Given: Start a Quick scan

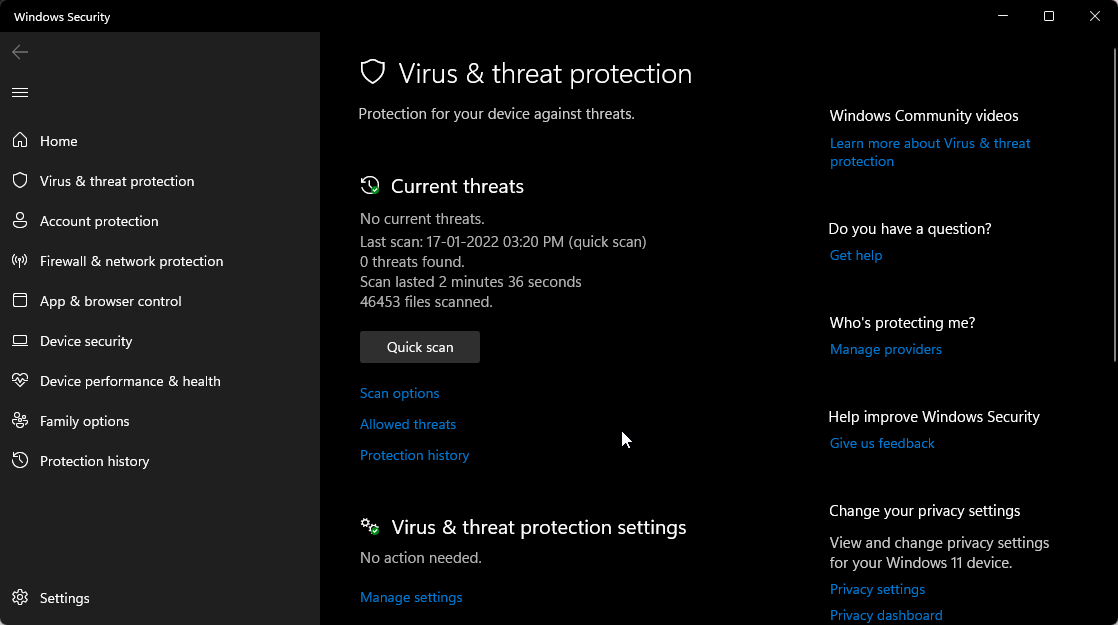Looking at the screenshot, I should click(x=419, y=346).
